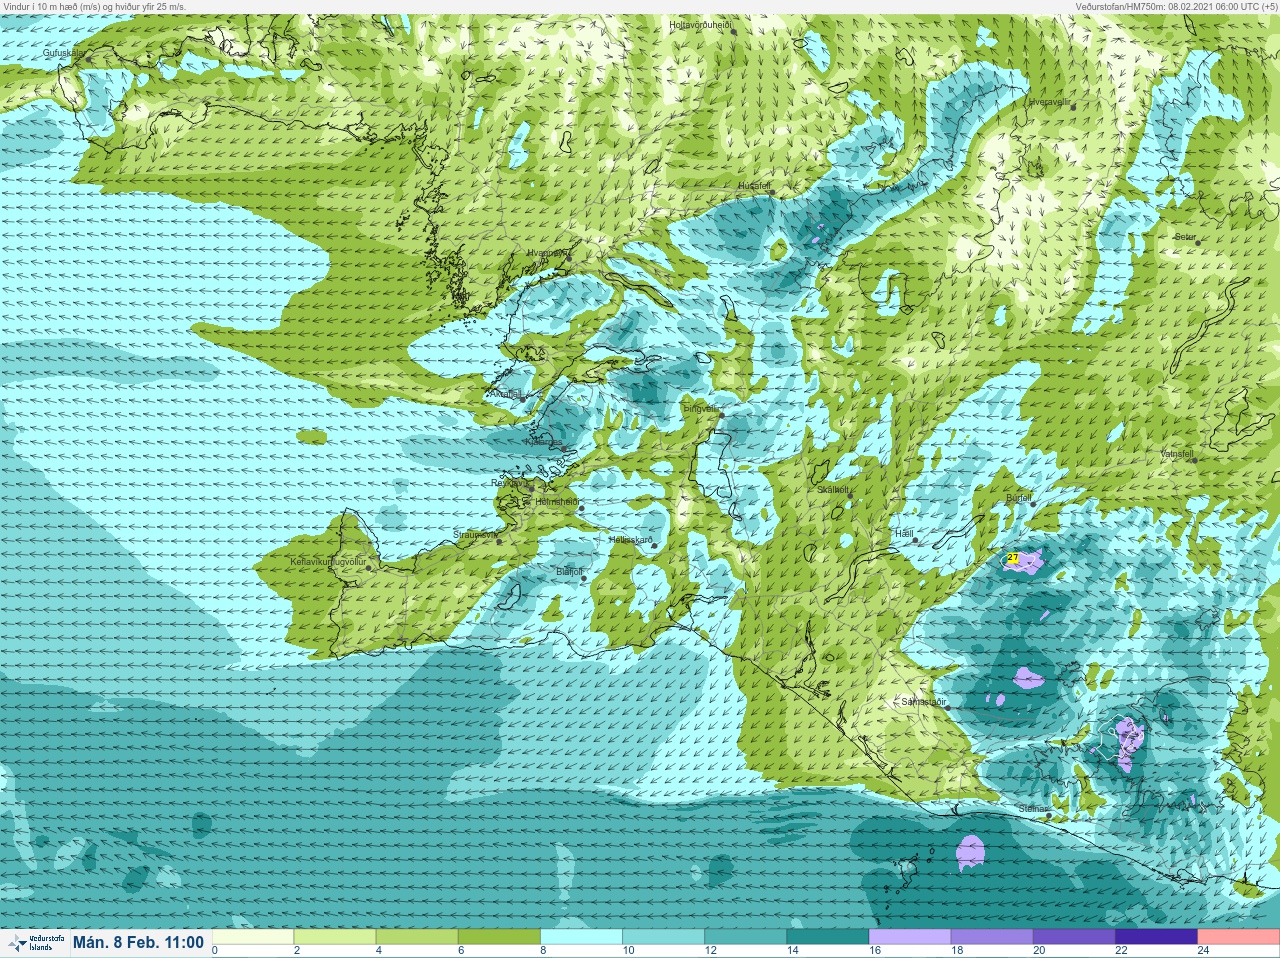This screenshot has width=1280, height=958.
Task: Select the Þingvellir station label
Action: click(701, 409)
